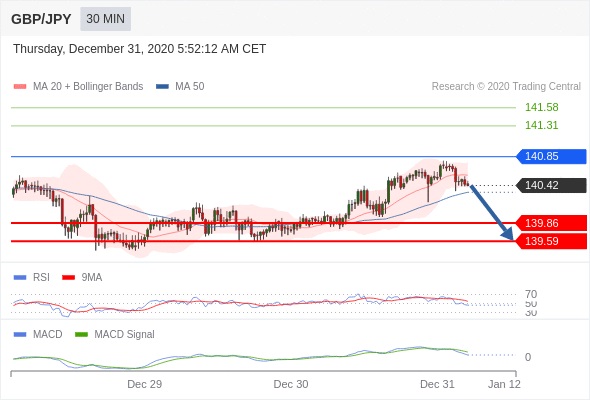Click the 140.42 current price tag
590x400 pixels.
click(551, 185)
